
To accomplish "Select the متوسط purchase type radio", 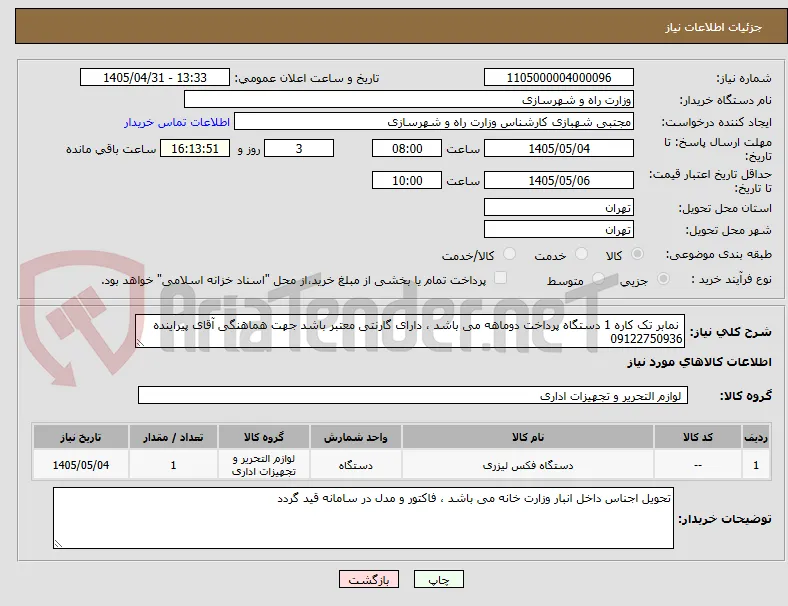I will pyautogui.click(x=598, y=279).
